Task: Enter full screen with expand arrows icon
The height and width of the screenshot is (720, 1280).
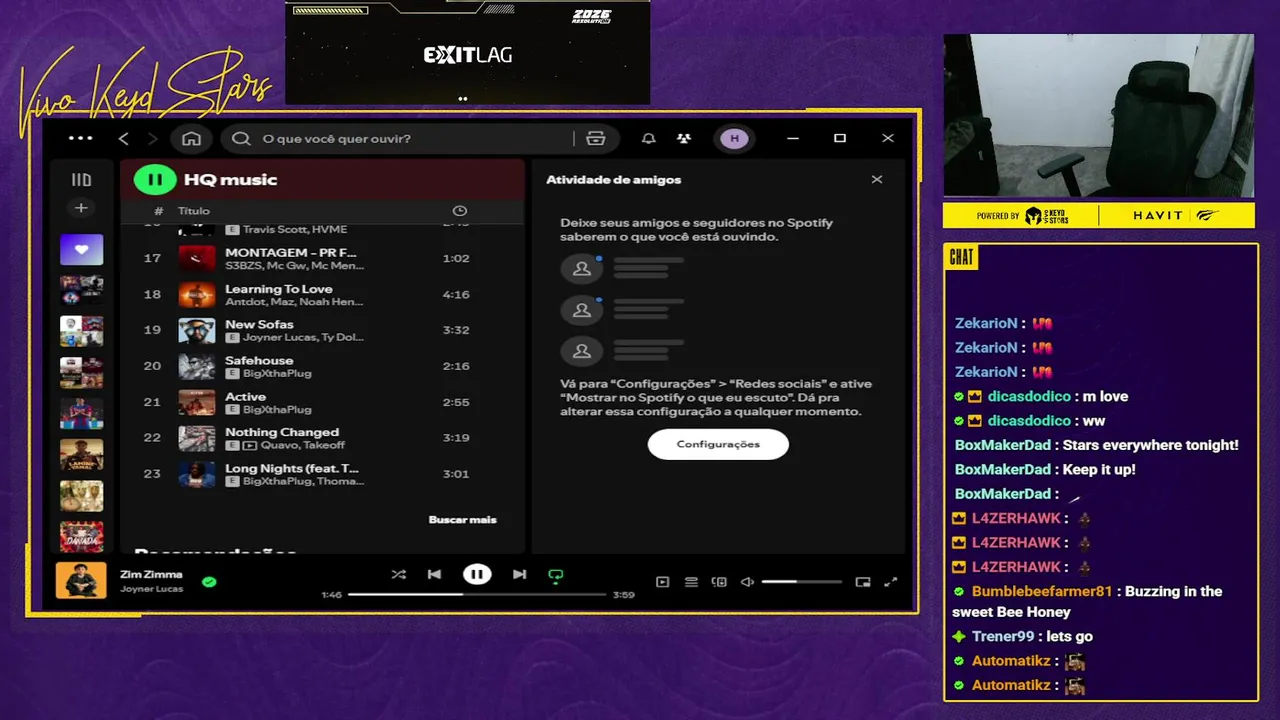Action: pos(891,582)
